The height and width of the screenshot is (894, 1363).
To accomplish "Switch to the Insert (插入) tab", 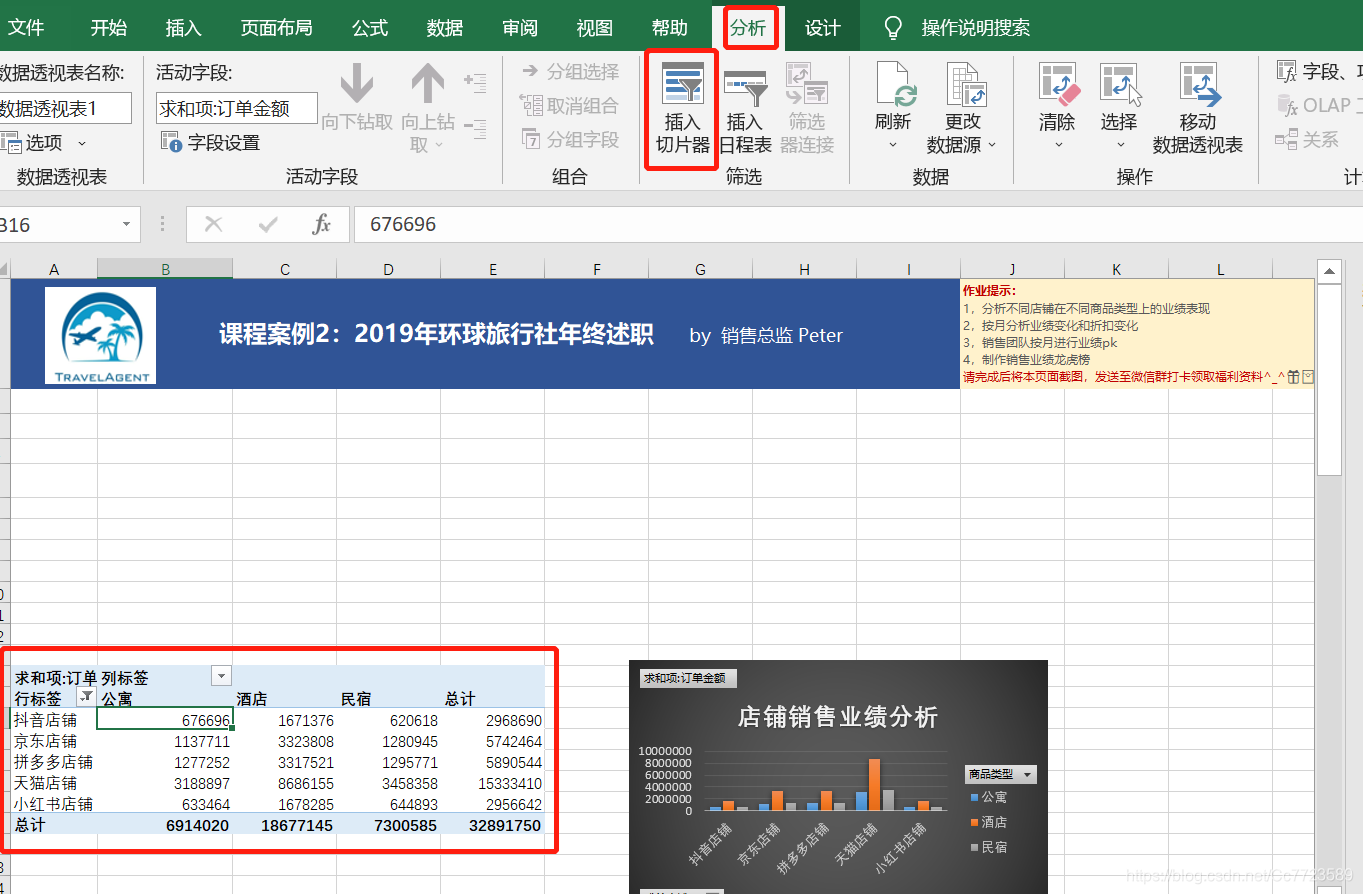I will pos(183,27).
